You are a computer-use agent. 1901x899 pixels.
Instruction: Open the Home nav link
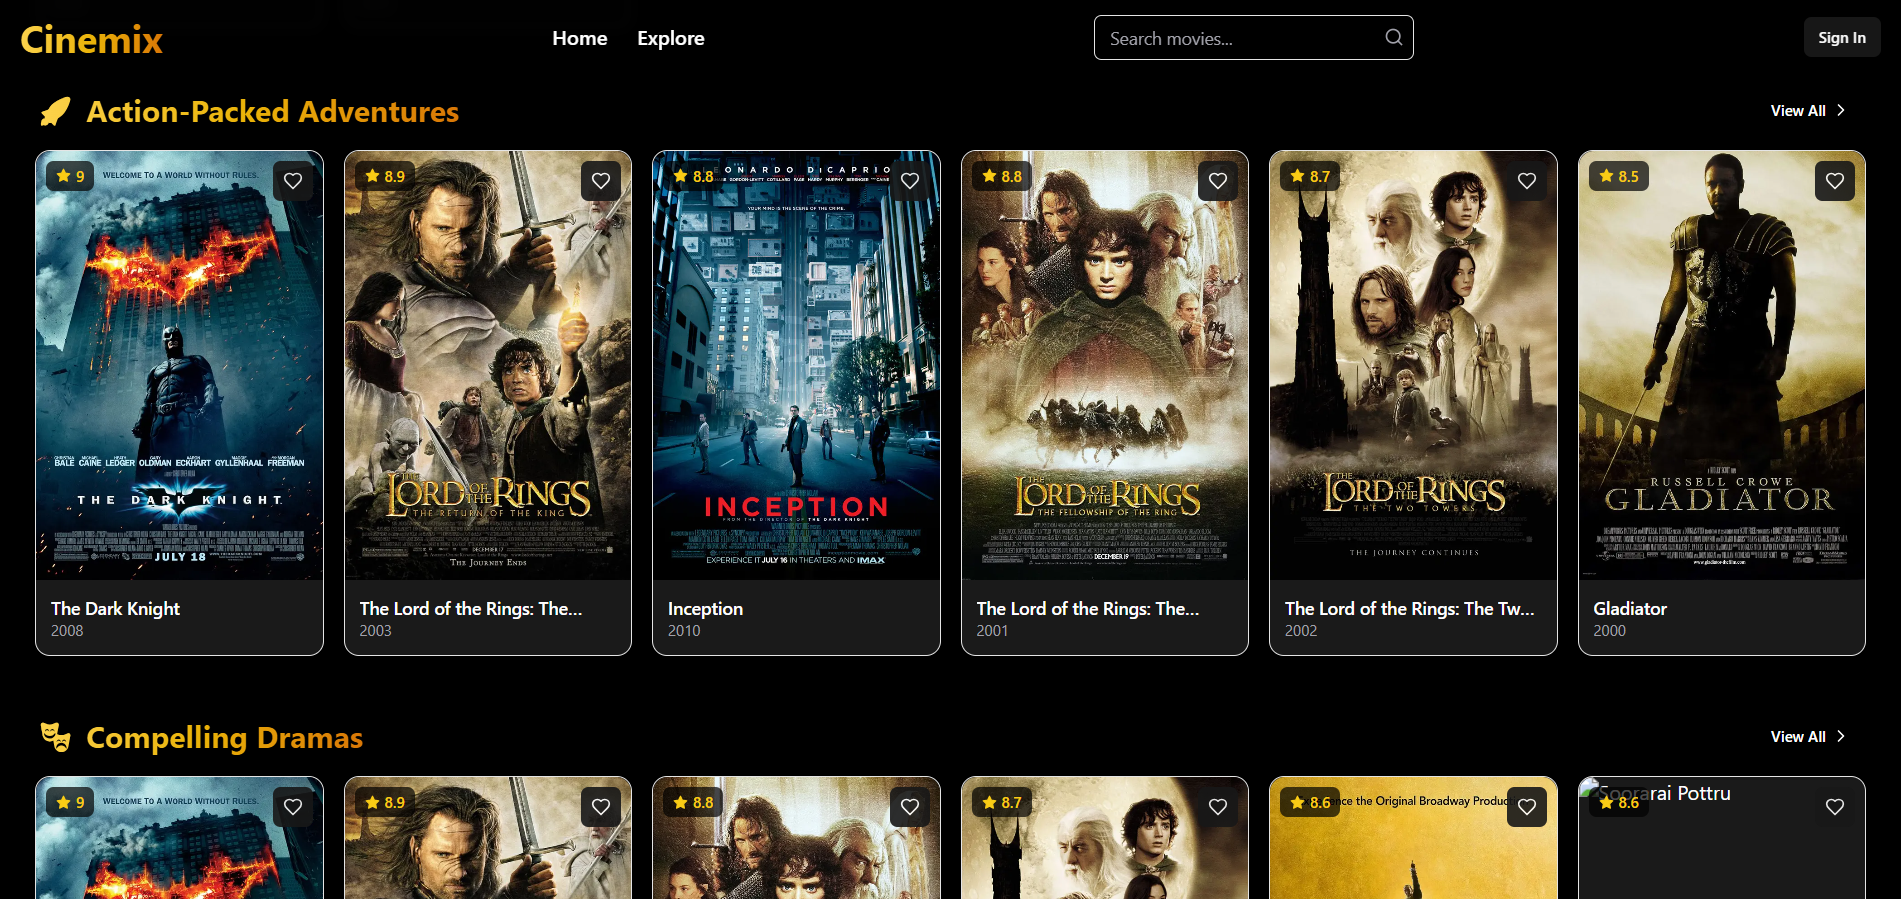[x=580, y=38]
